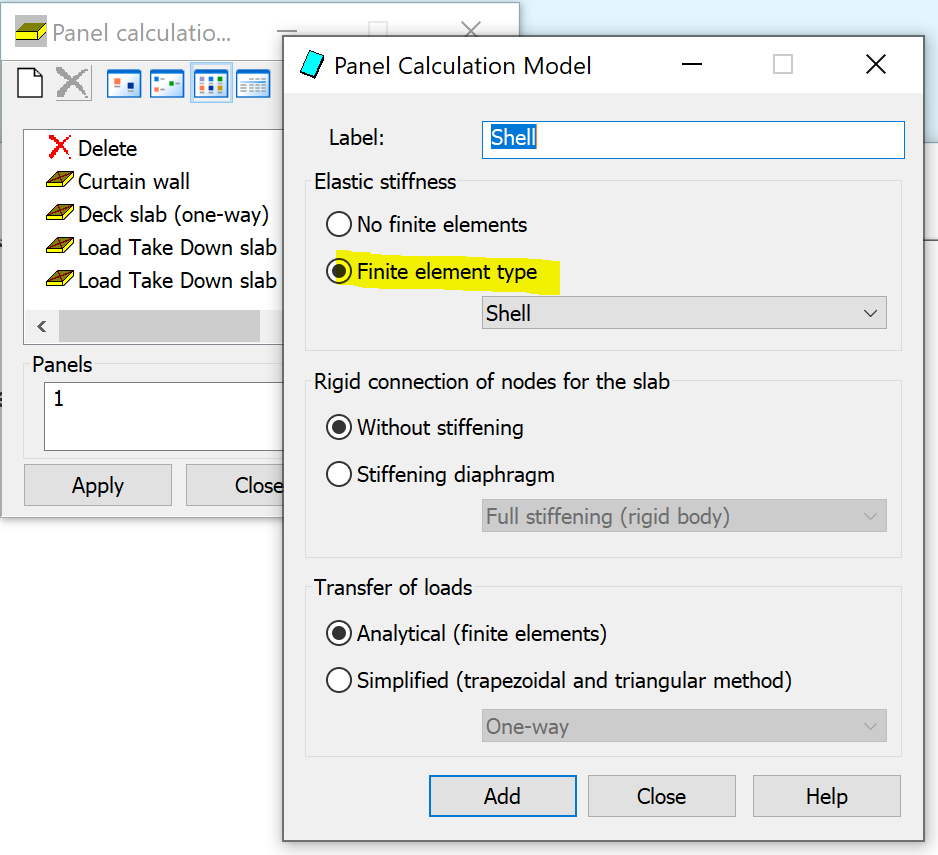Choose Simplified trapezoidal and triangular method
Screen dimensions: 938x855
[x=339, y=680]
